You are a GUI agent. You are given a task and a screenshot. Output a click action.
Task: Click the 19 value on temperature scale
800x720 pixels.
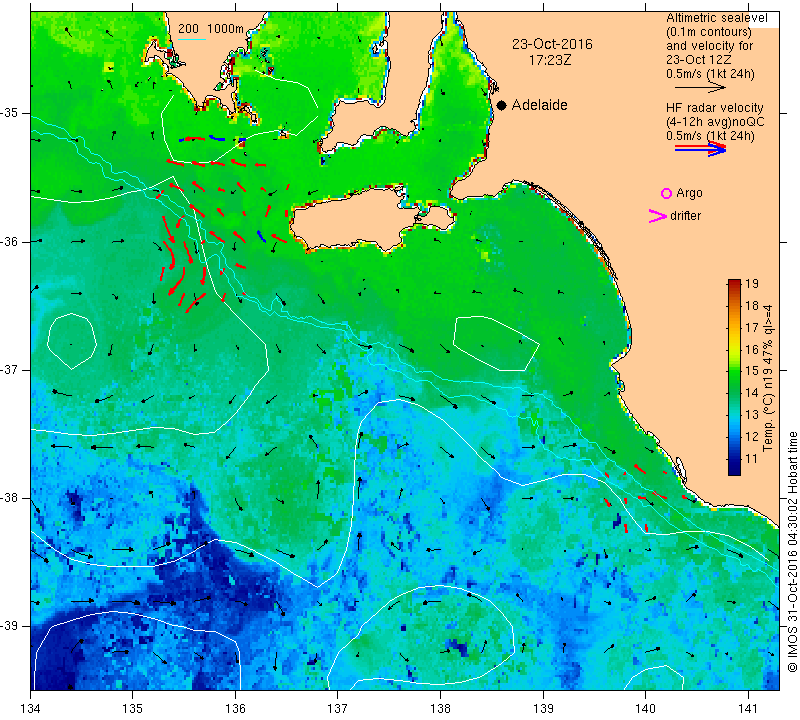point(752,284)
